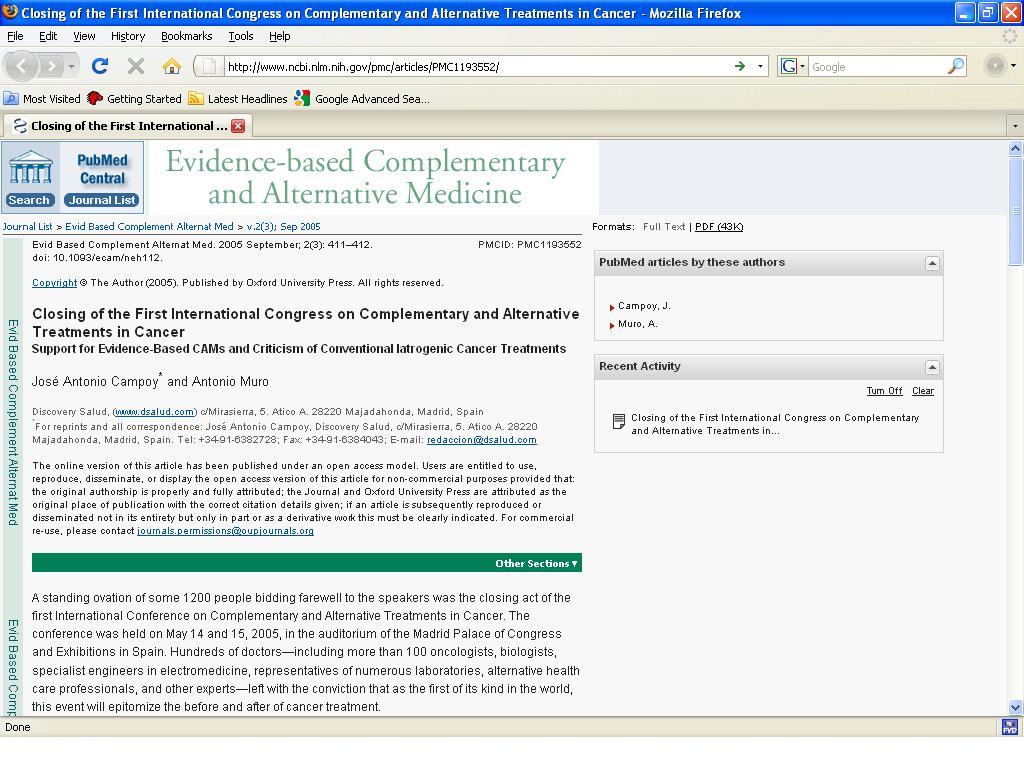
Task: Open the list all tabs dropdown
Action: (x=1015, y=125)
